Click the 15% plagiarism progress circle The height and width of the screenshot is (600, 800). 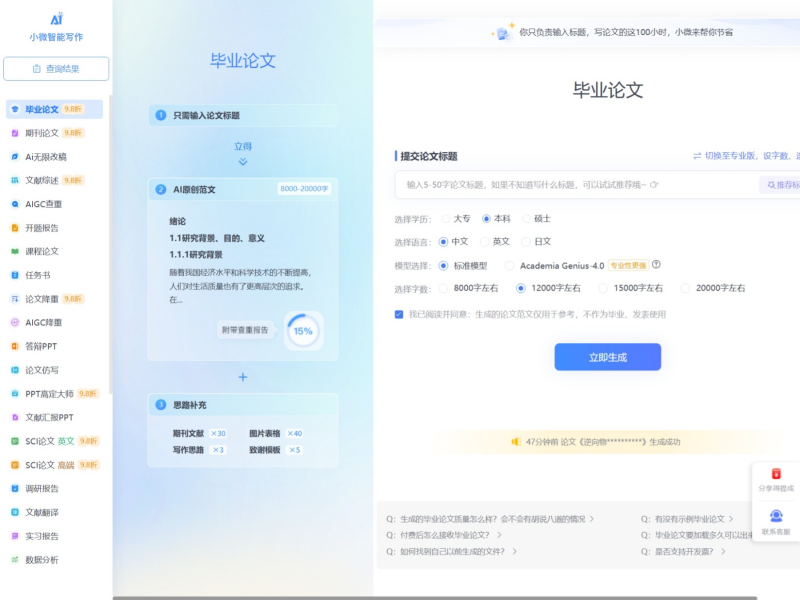tap(303, 331)
